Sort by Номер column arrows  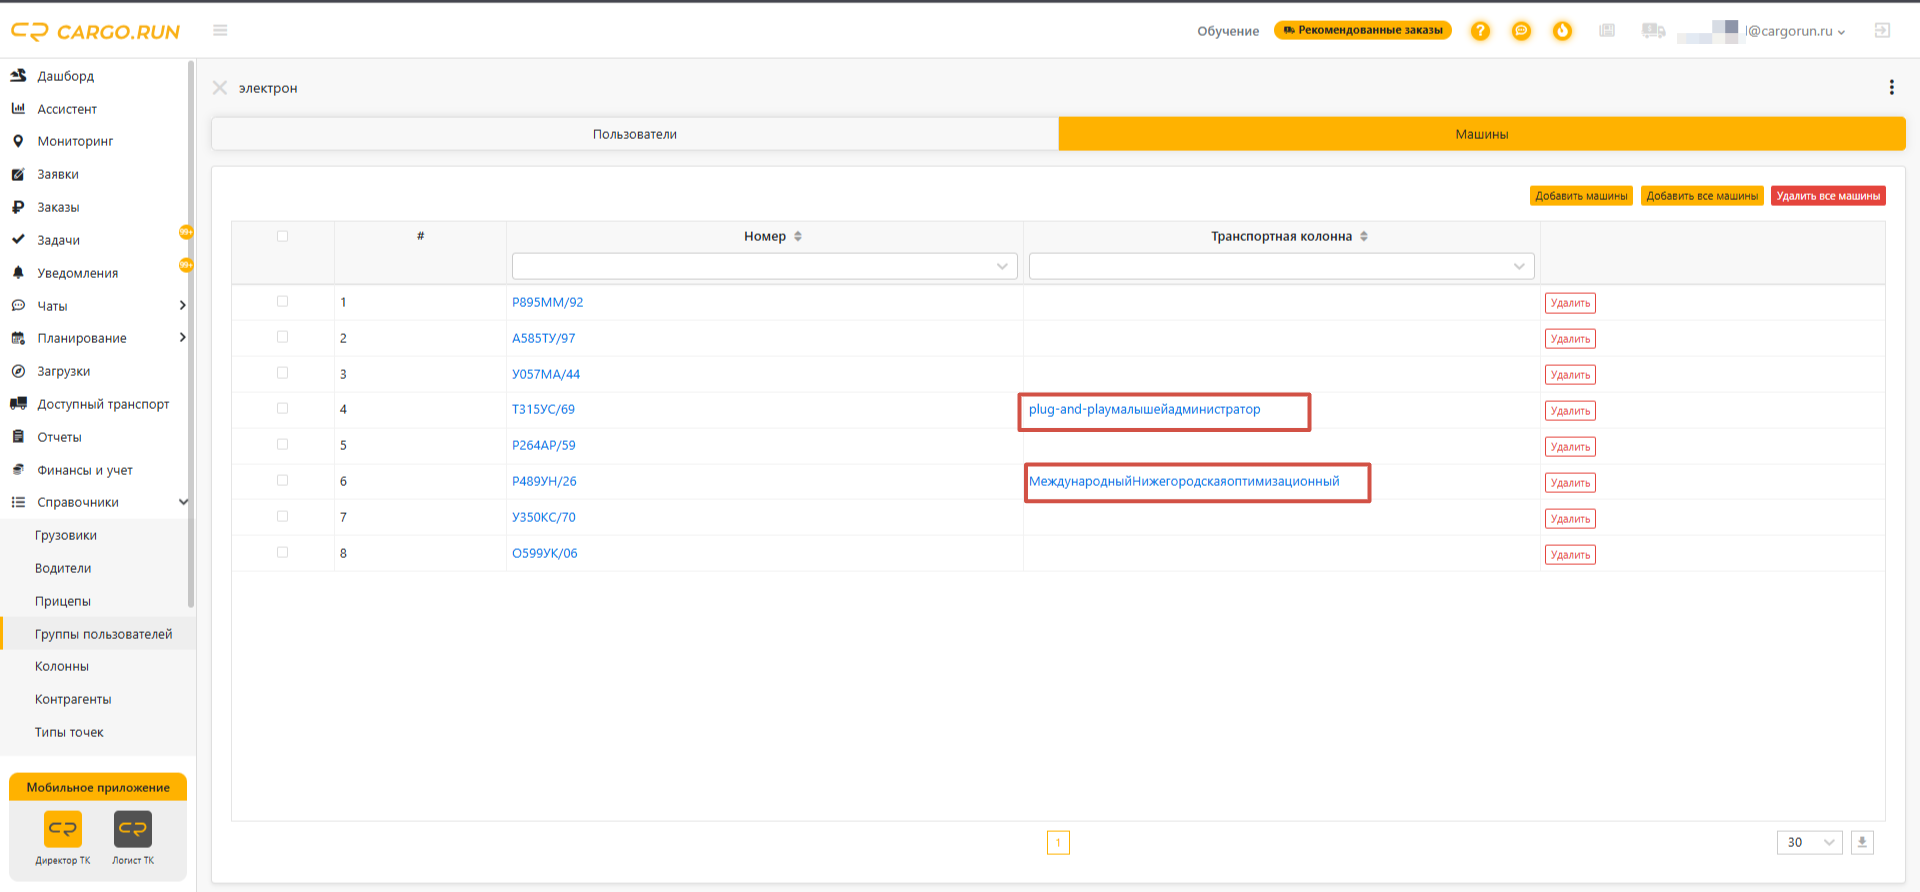(x=798, y=237)
